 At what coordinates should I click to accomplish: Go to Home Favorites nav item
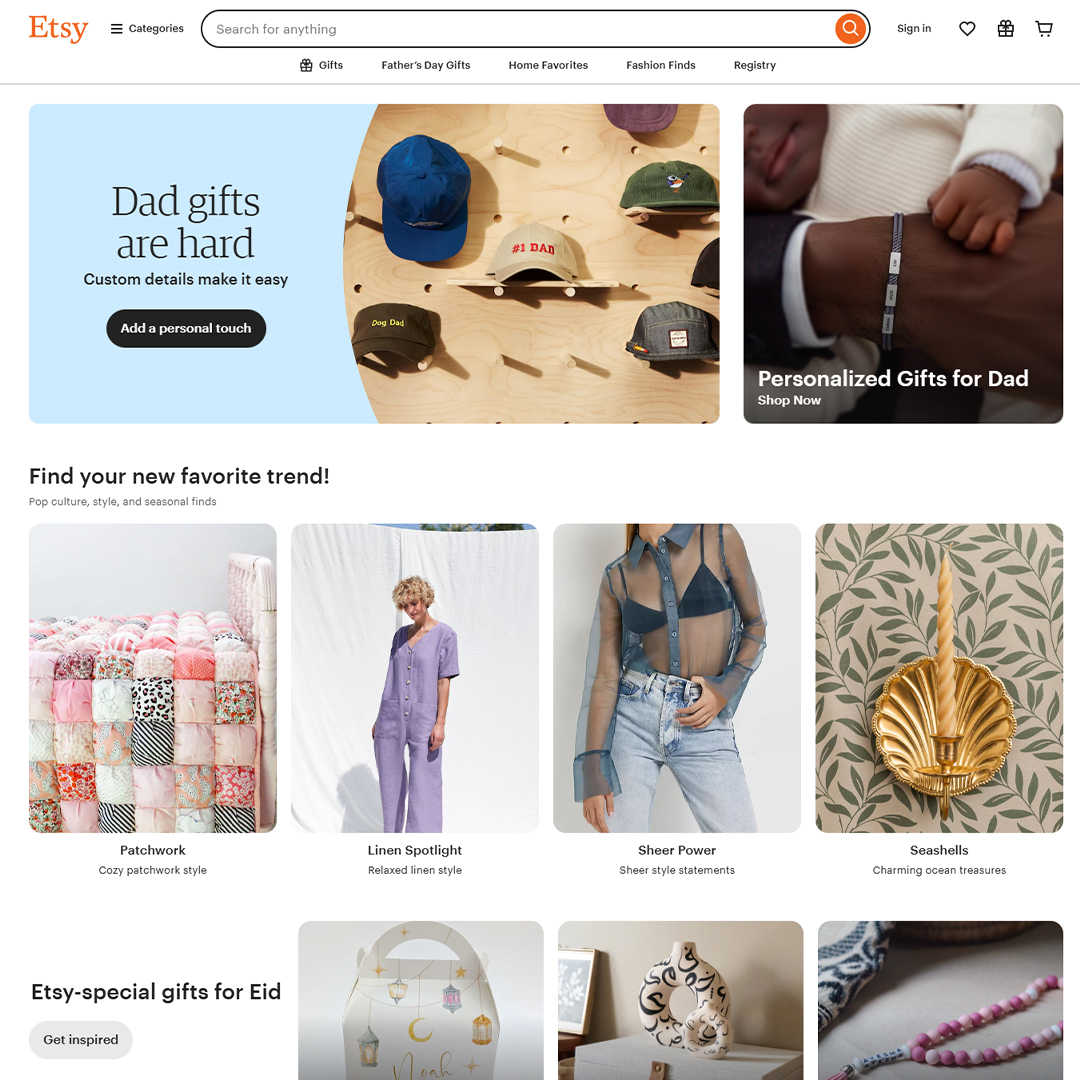click(548, 65)
